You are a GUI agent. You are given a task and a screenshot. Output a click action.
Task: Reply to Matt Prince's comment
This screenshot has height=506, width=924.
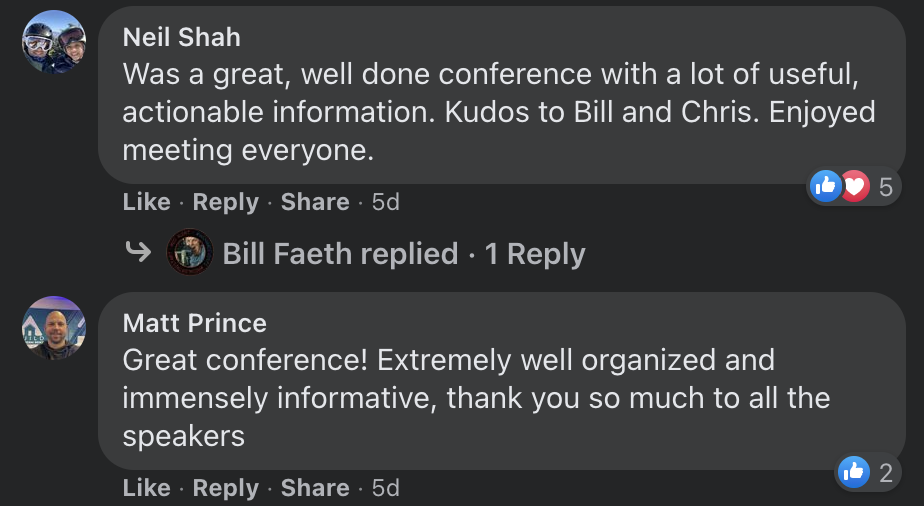coord(225,488)
